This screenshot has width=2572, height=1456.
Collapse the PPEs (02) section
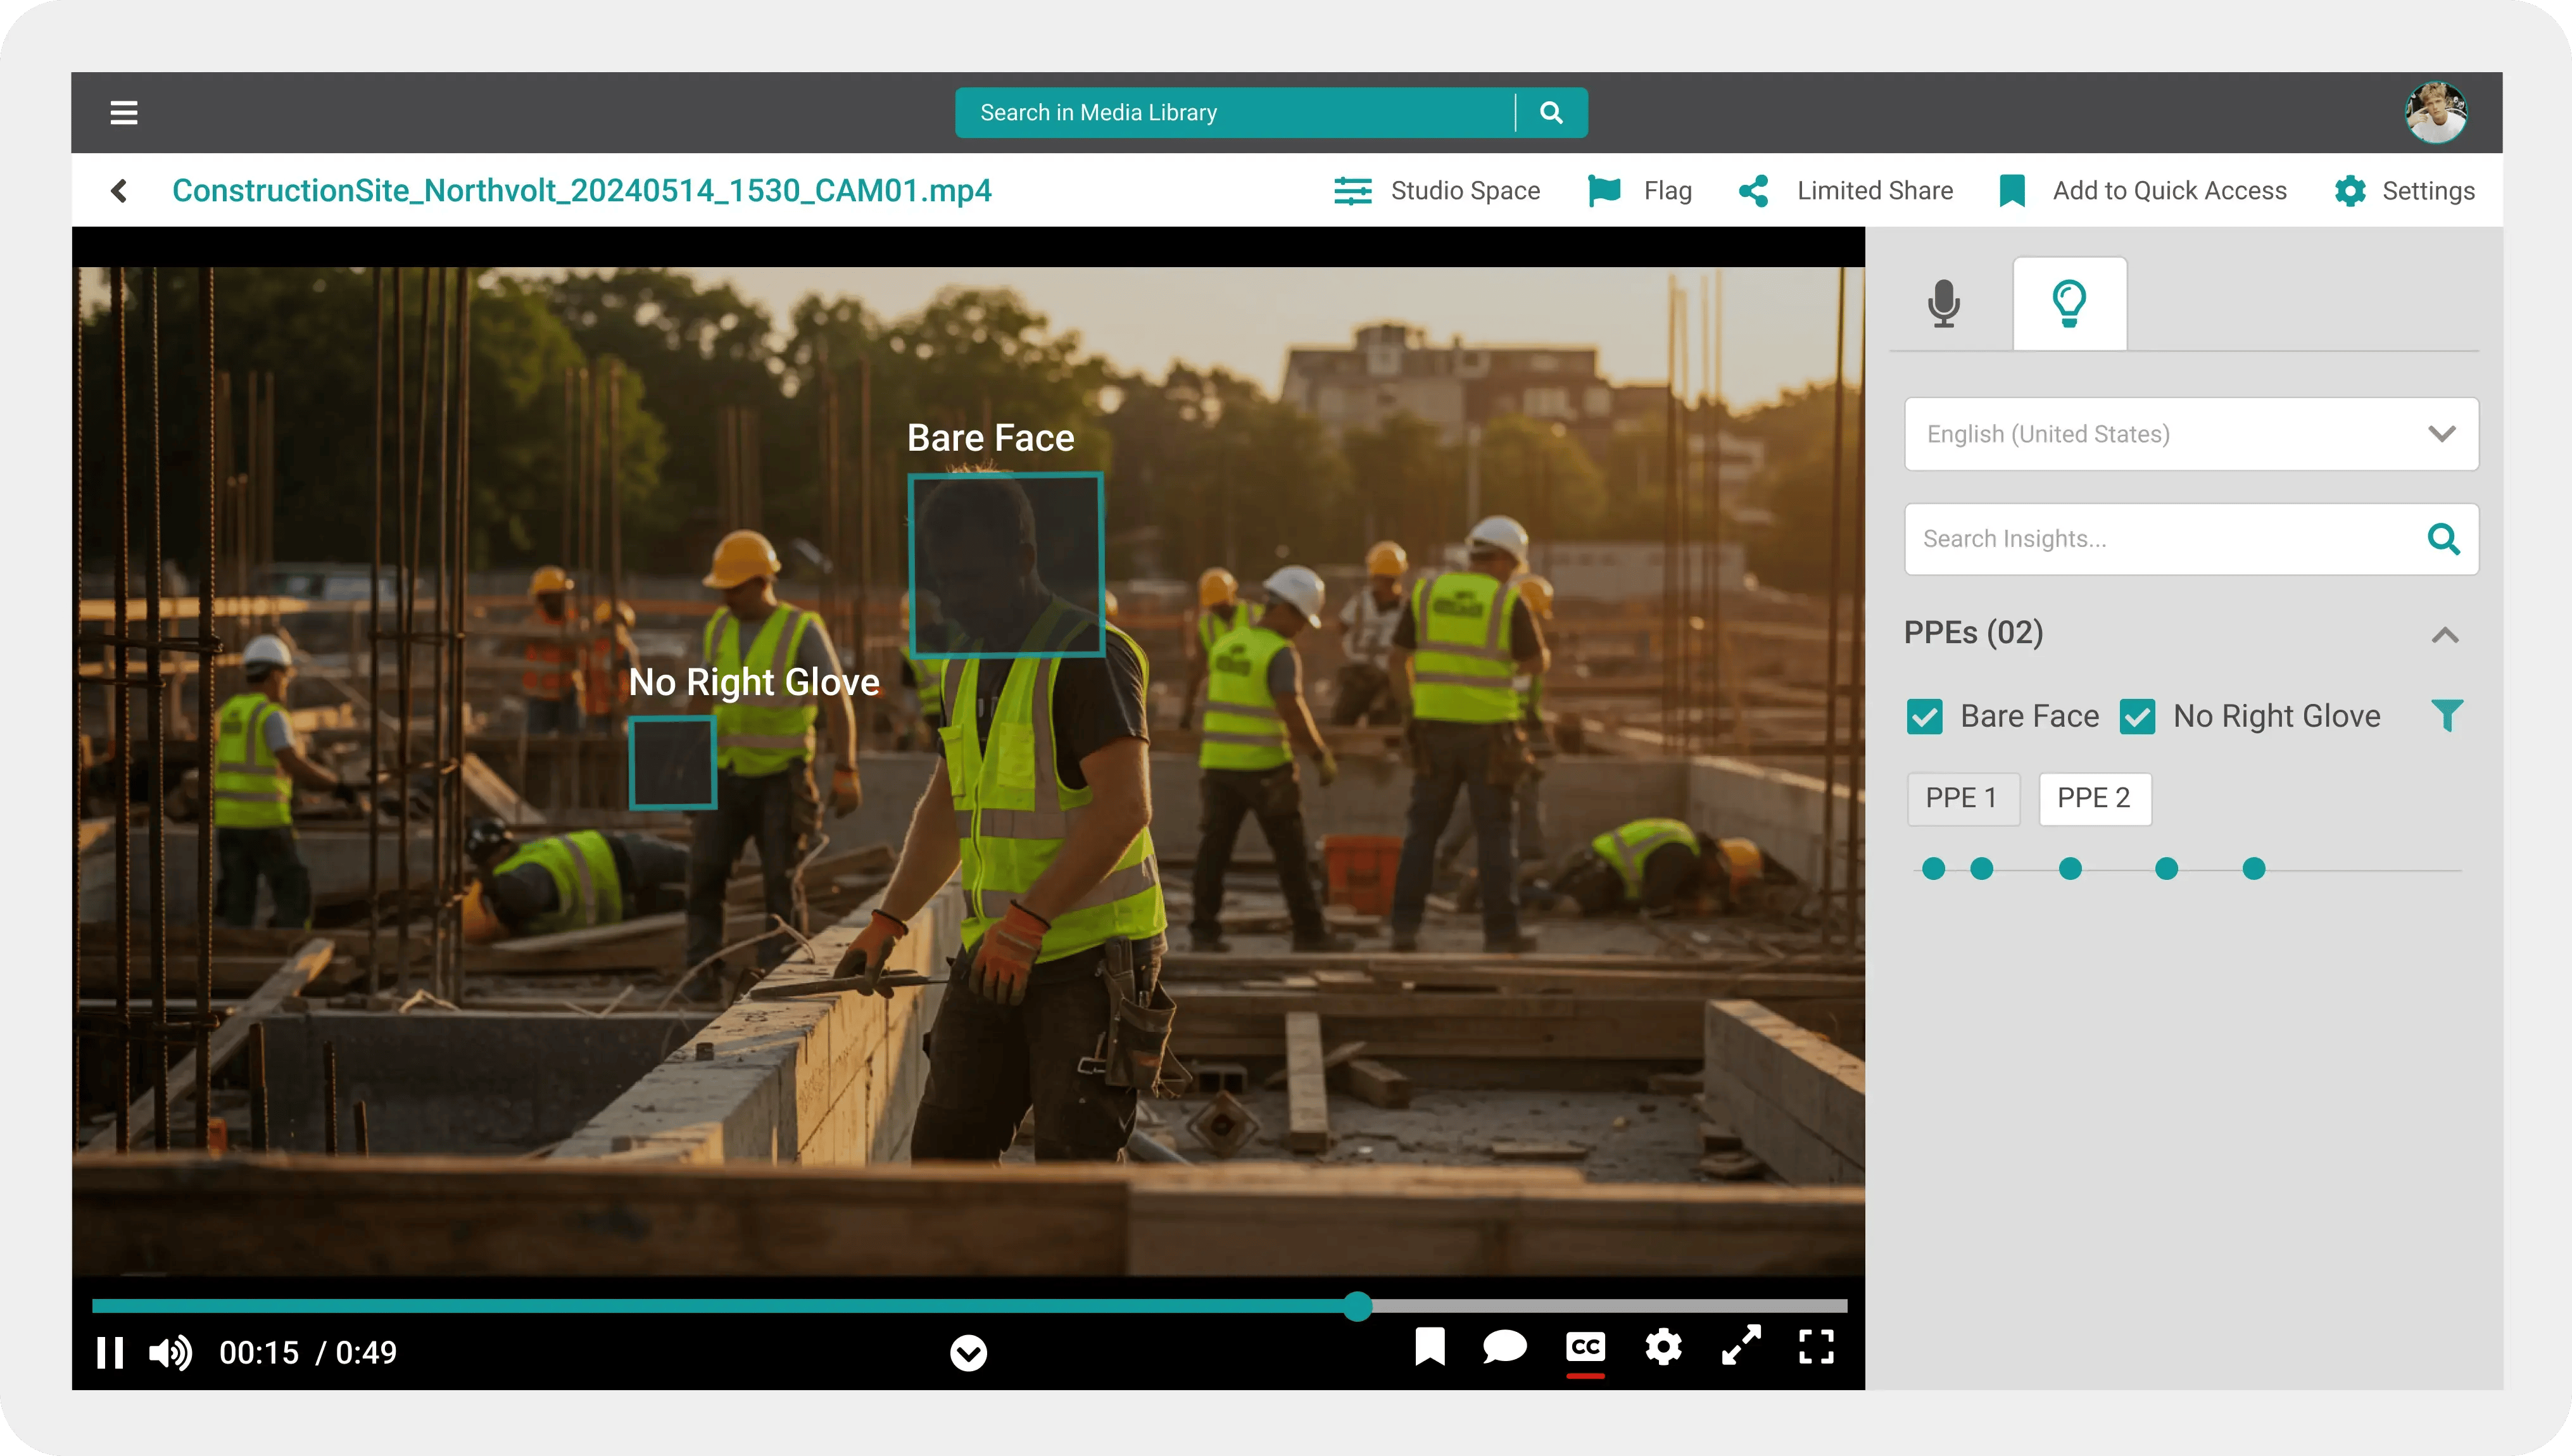[2444, 634]
